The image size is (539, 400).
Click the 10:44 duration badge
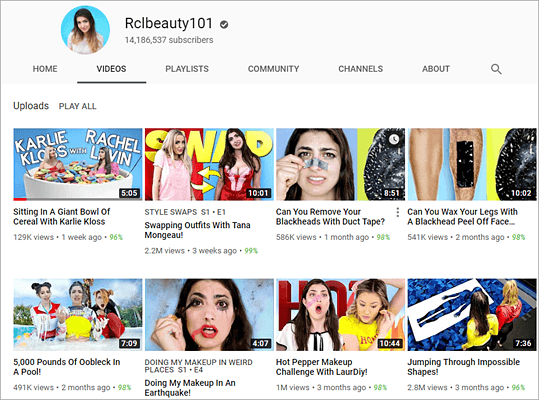pyautogui.click(x=390, y=343)
